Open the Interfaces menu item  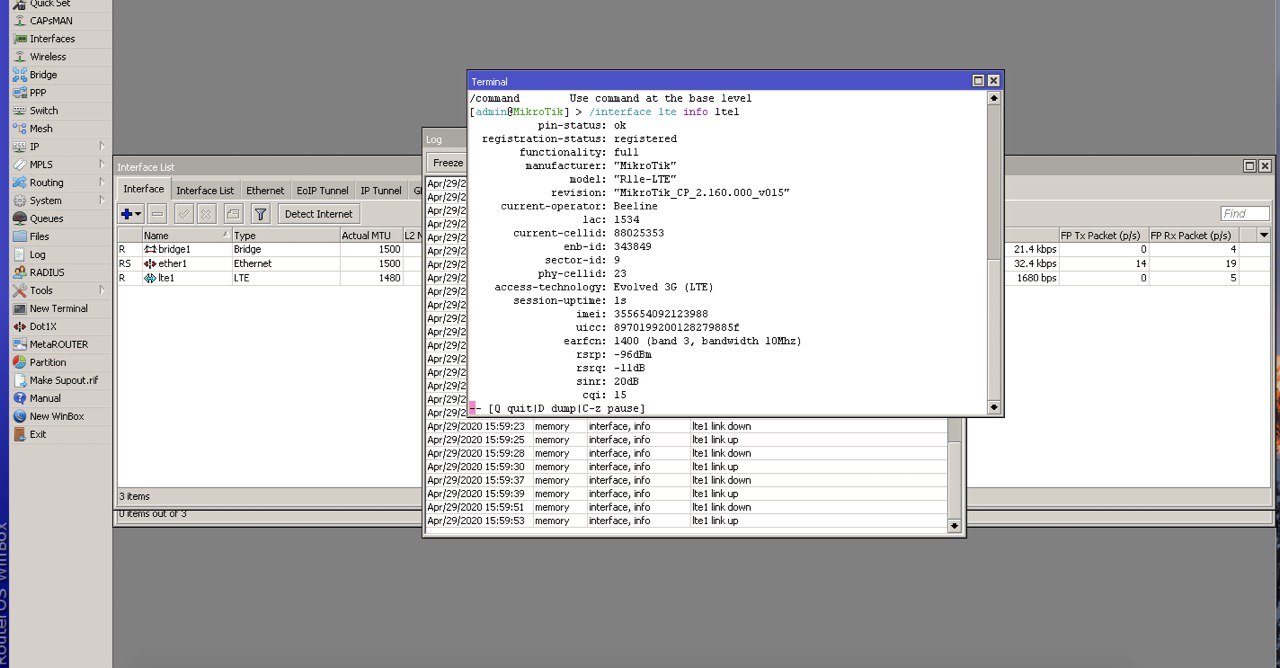(x=52, y=39)
